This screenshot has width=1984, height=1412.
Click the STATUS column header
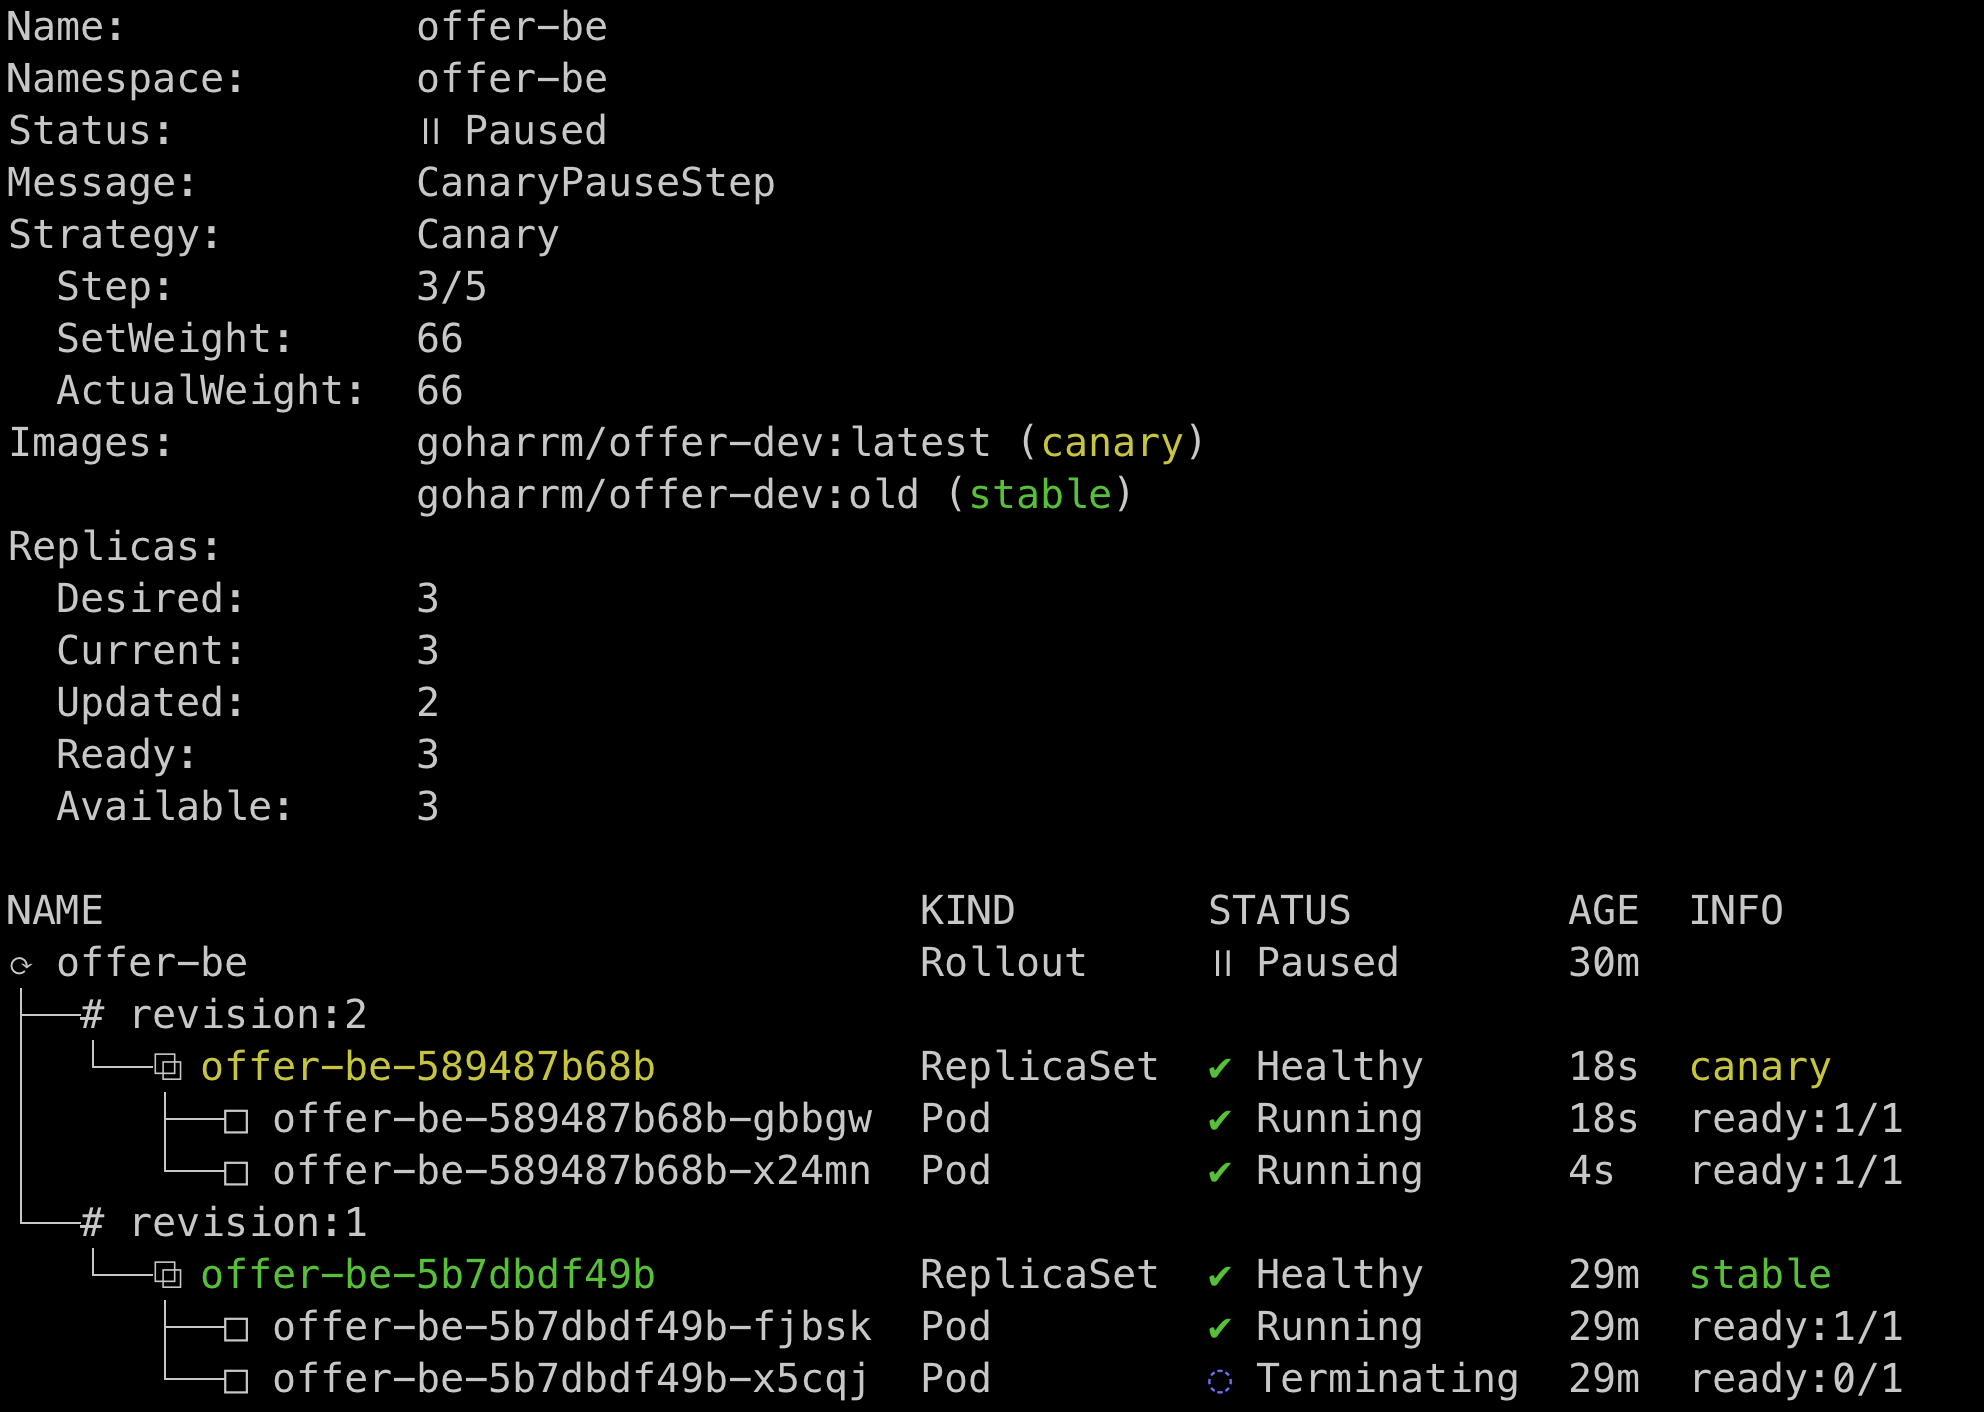click(1279, 911)
